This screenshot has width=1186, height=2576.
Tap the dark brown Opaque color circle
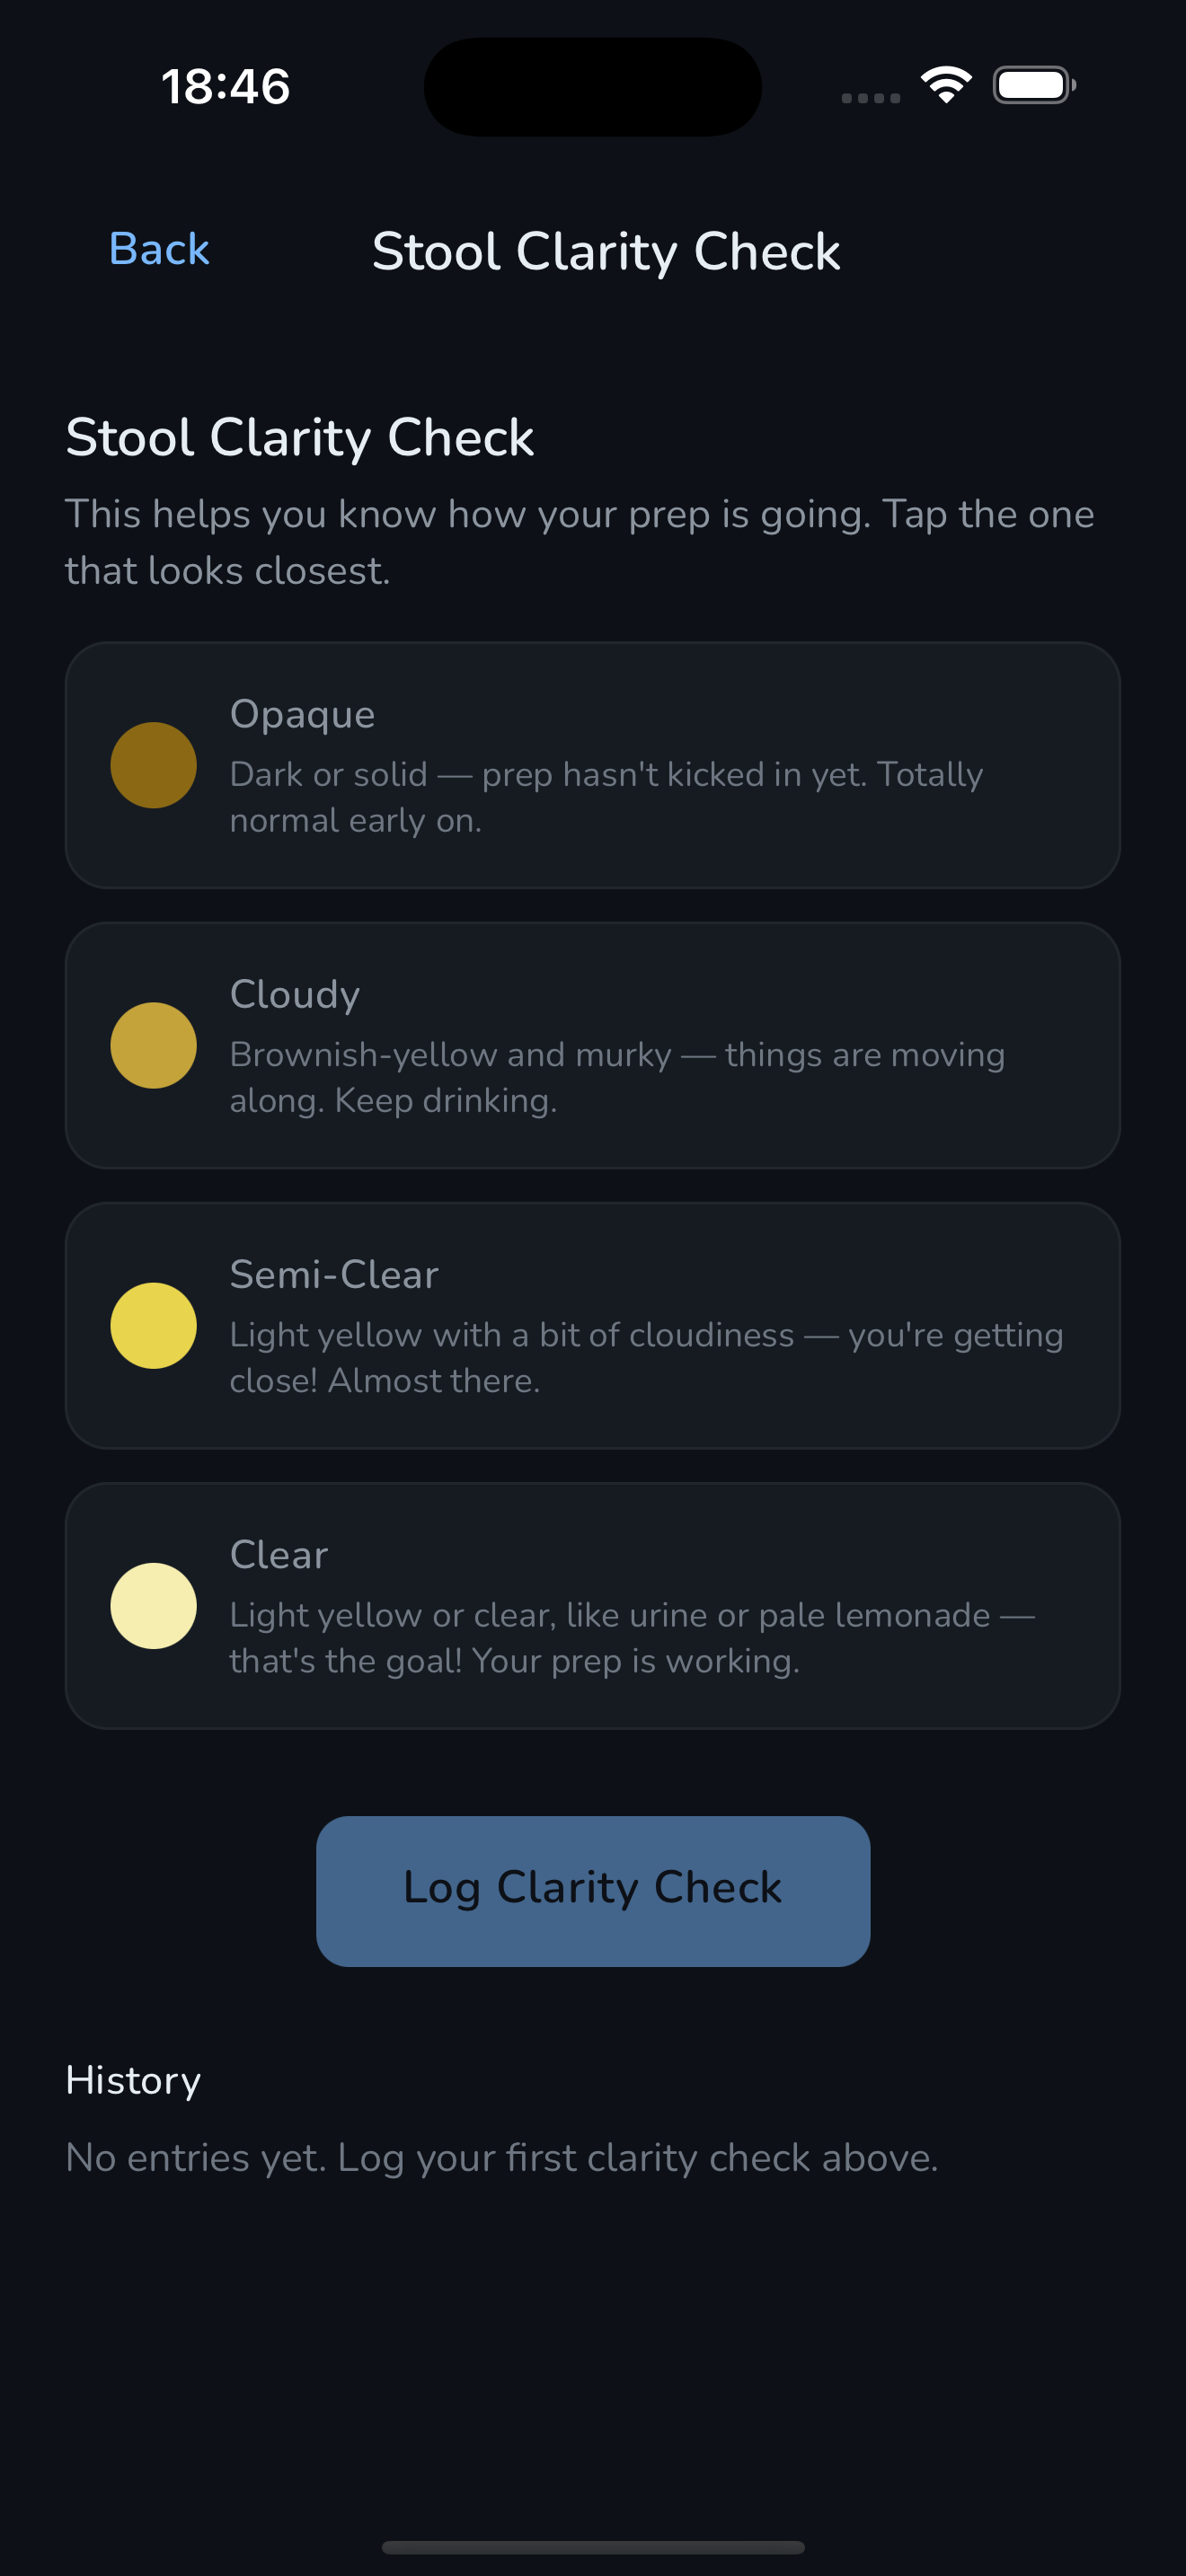click(153, 765)
